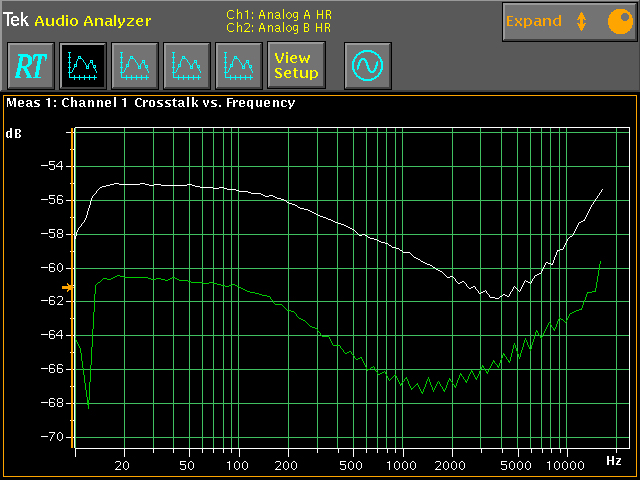Click the orange arrow marker on the dB axis
The image size is (640, 480).
pos(67,288)
